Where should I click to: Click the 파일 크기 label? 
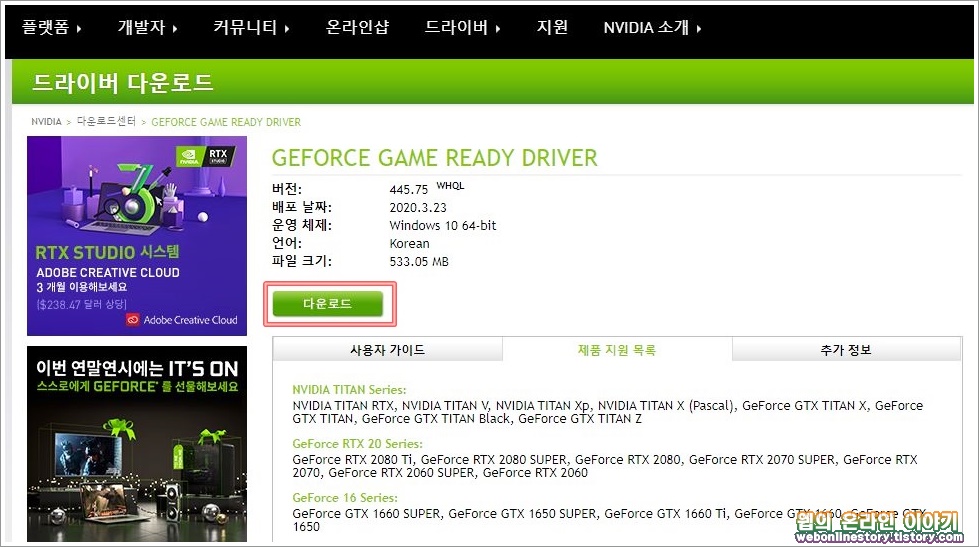tap(302, 261)
